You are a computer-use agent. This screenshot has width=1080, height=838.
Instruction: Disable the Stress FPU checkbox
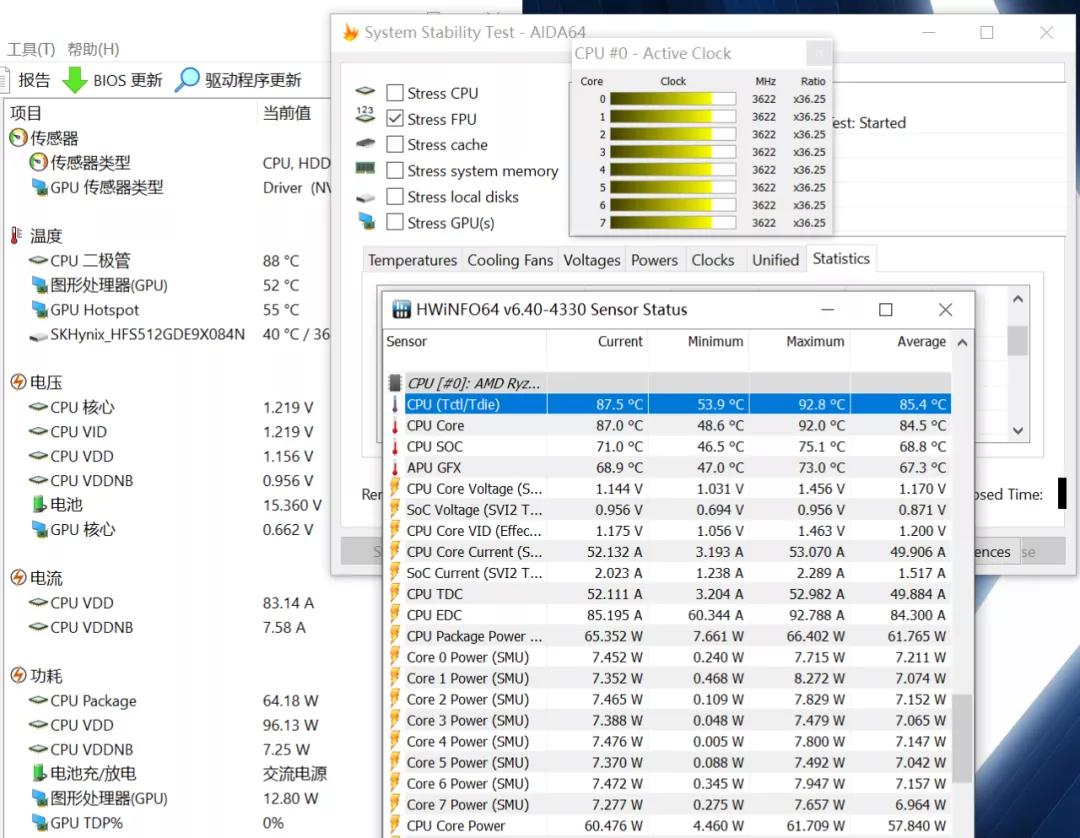click(395, 118)
